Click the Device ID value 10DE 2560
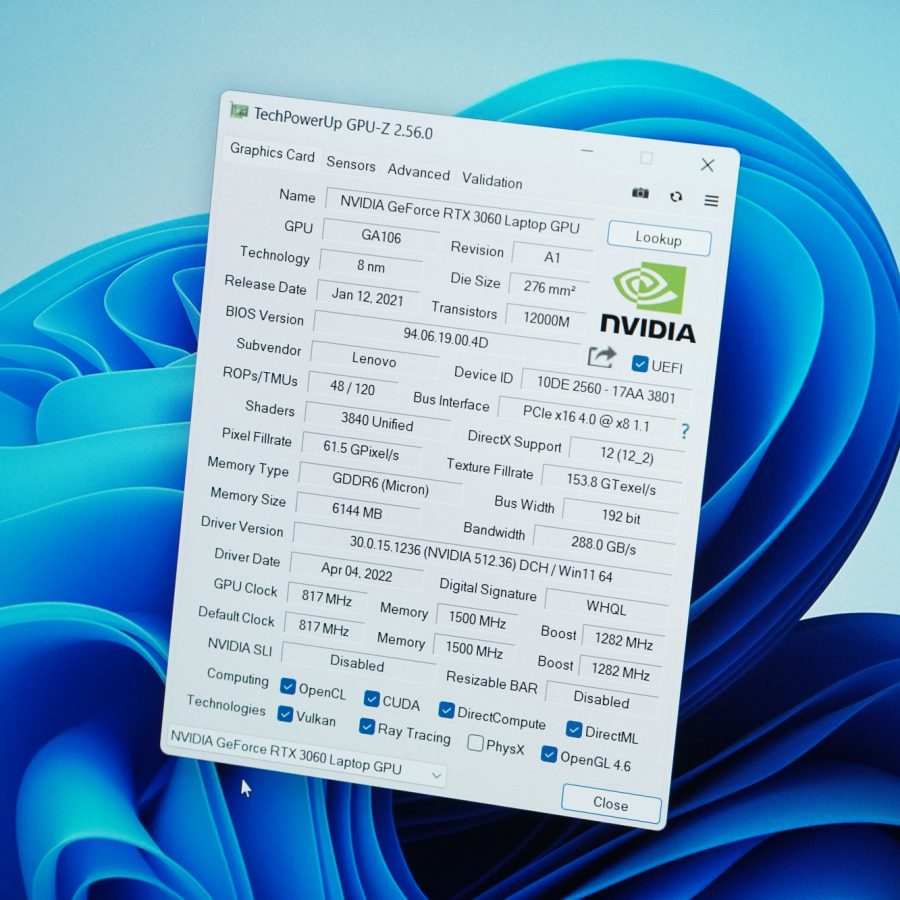This screenshot has height=900, width=900. click(x=606, y=390)
